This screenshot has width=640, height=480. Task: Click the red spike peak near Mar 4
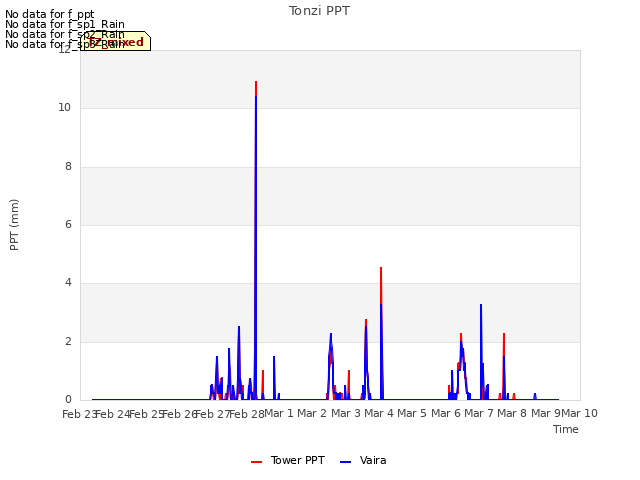point(381,269)
